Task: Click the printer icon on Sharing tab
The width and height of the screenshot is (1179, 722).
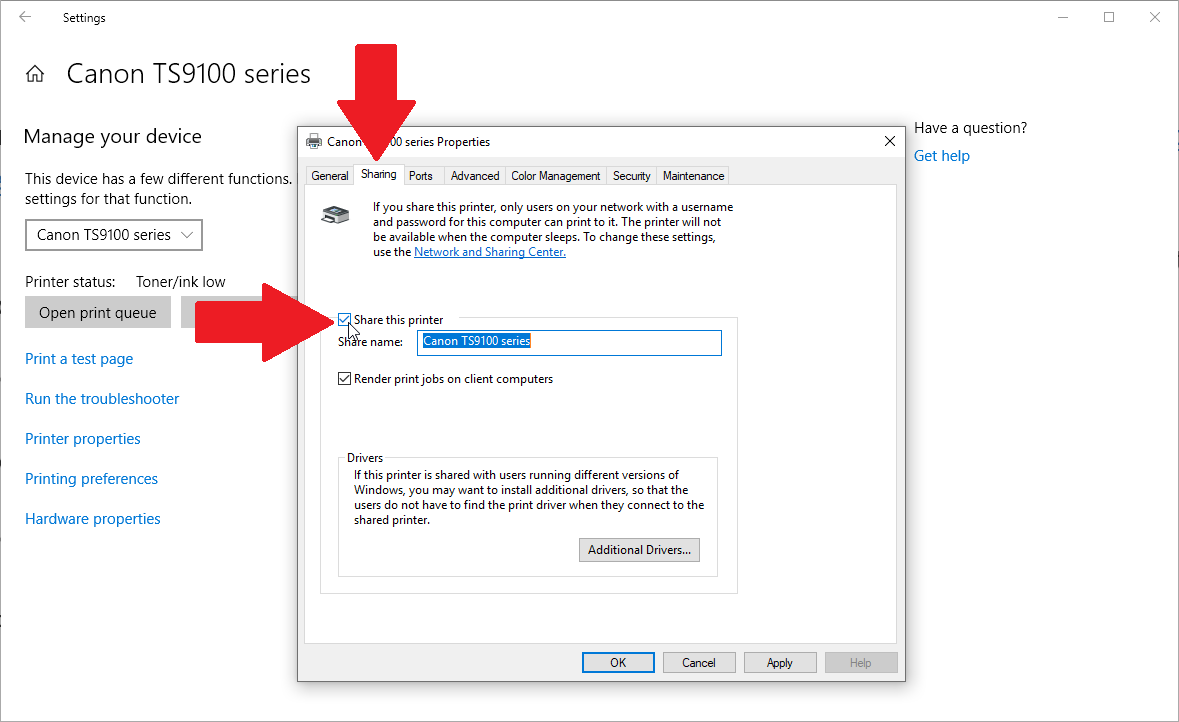Action: click(x=335, y=214)
